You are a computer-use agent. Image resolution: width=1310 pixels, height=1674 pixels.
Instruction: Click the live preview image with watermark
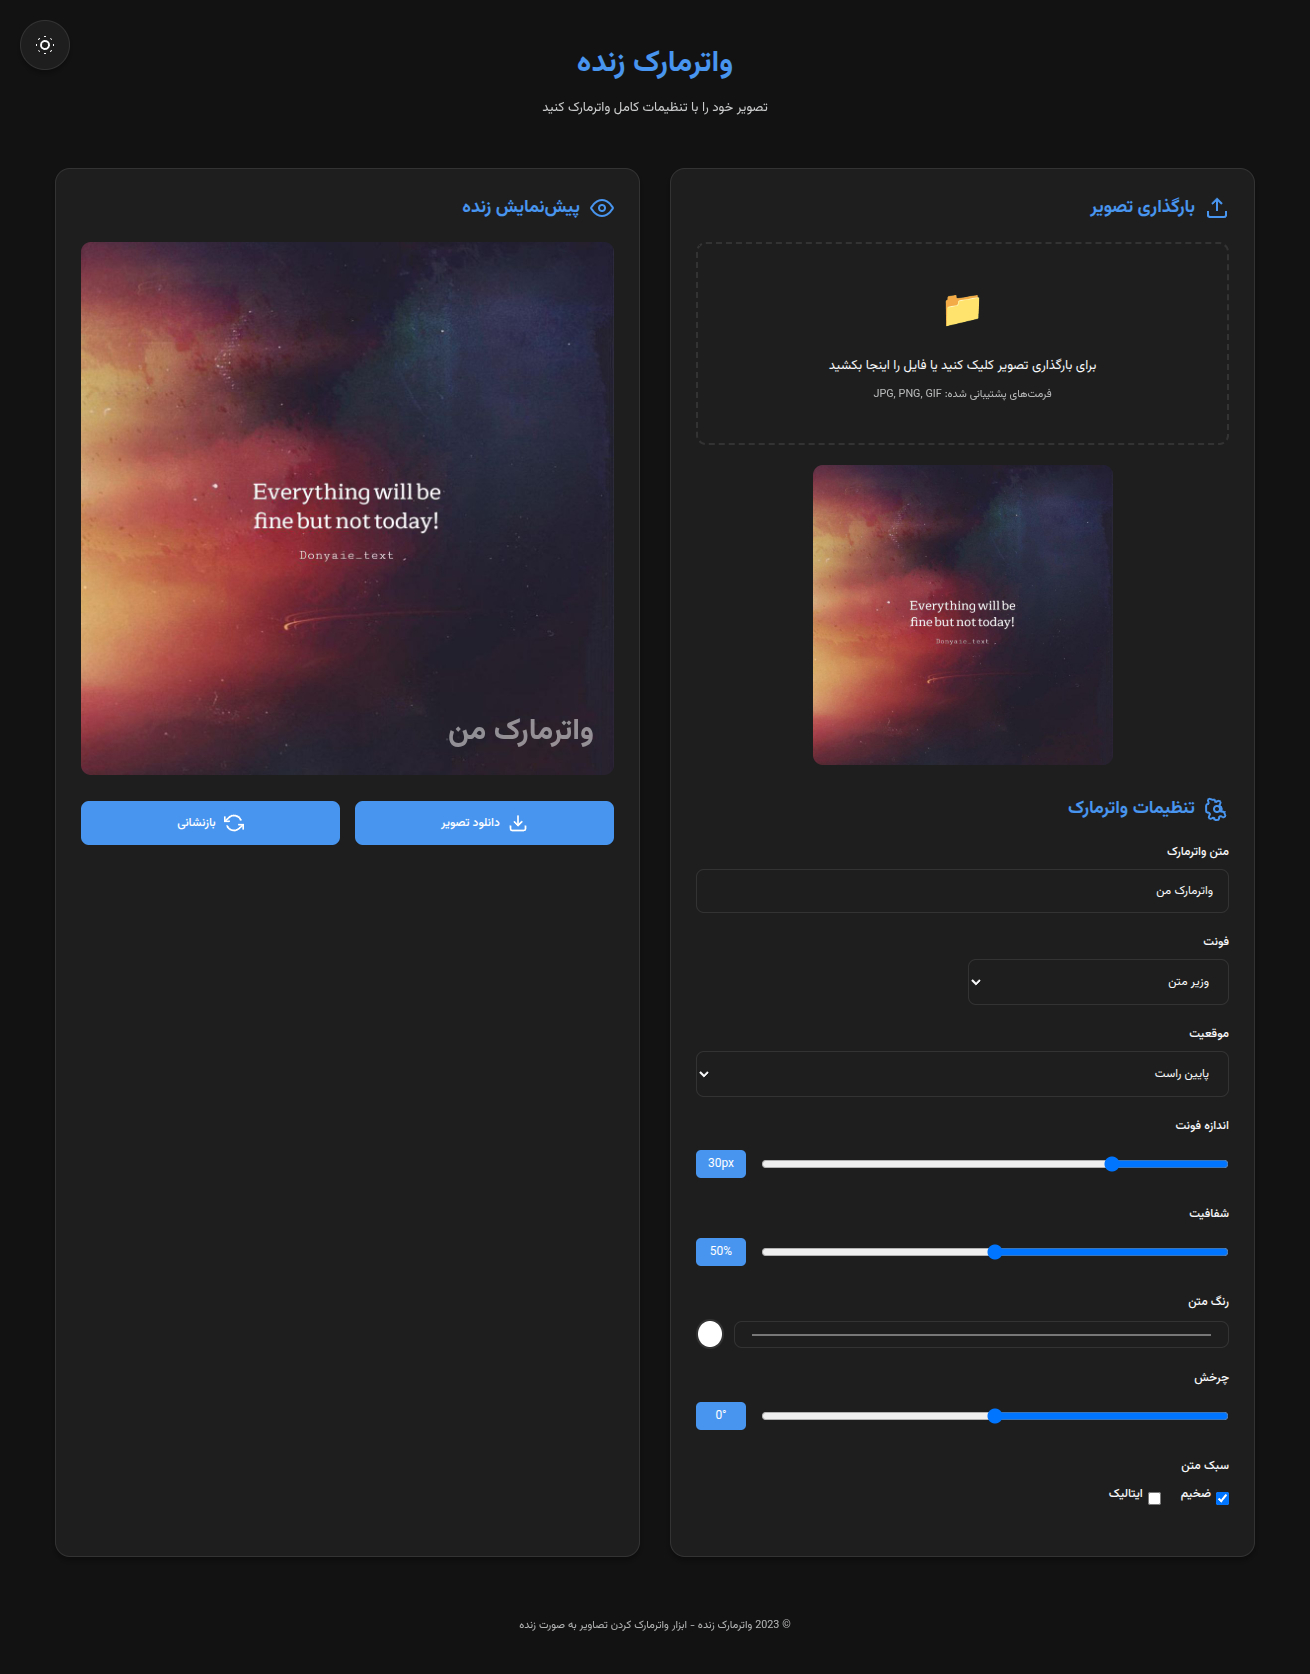(x=347, y=508)
